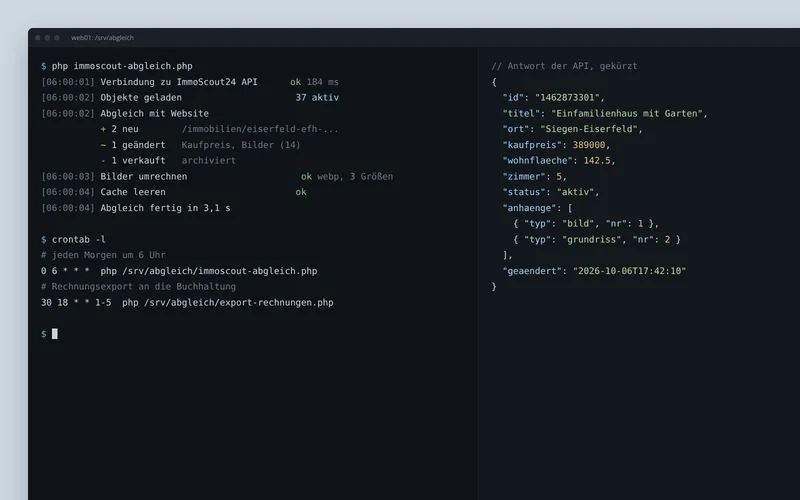Click the timestamp "[06:00:03]"

pyautogui.click(x=68, y=177)
